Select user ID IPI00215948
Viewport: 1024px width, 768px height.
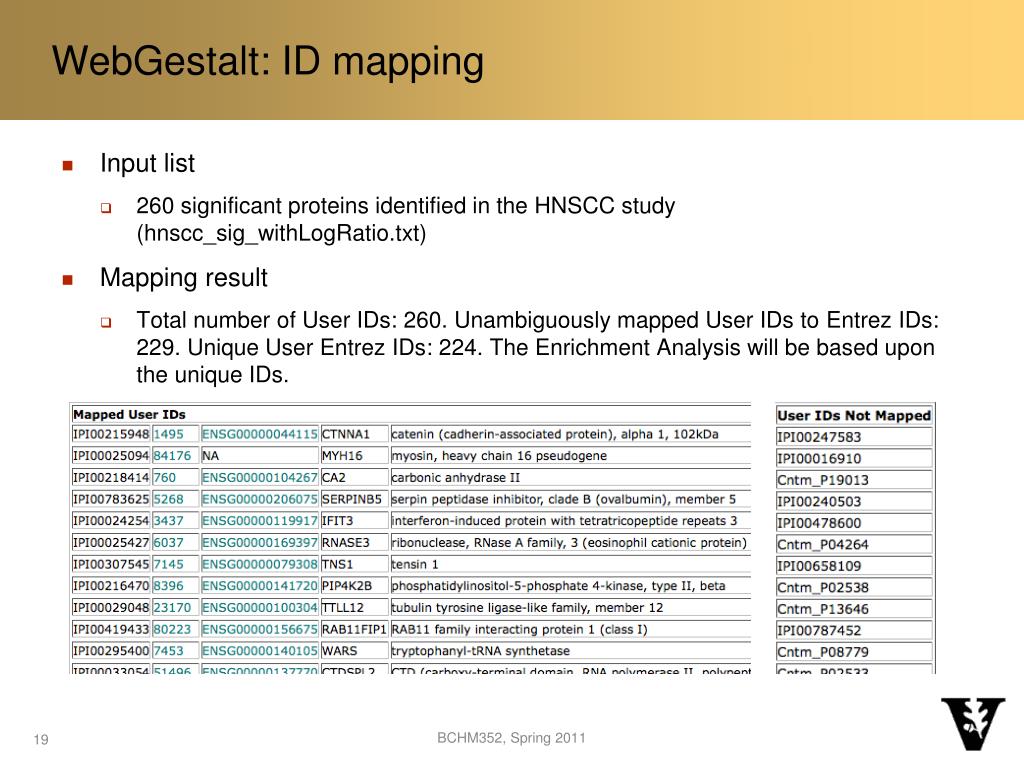click(x=111, y=434)
